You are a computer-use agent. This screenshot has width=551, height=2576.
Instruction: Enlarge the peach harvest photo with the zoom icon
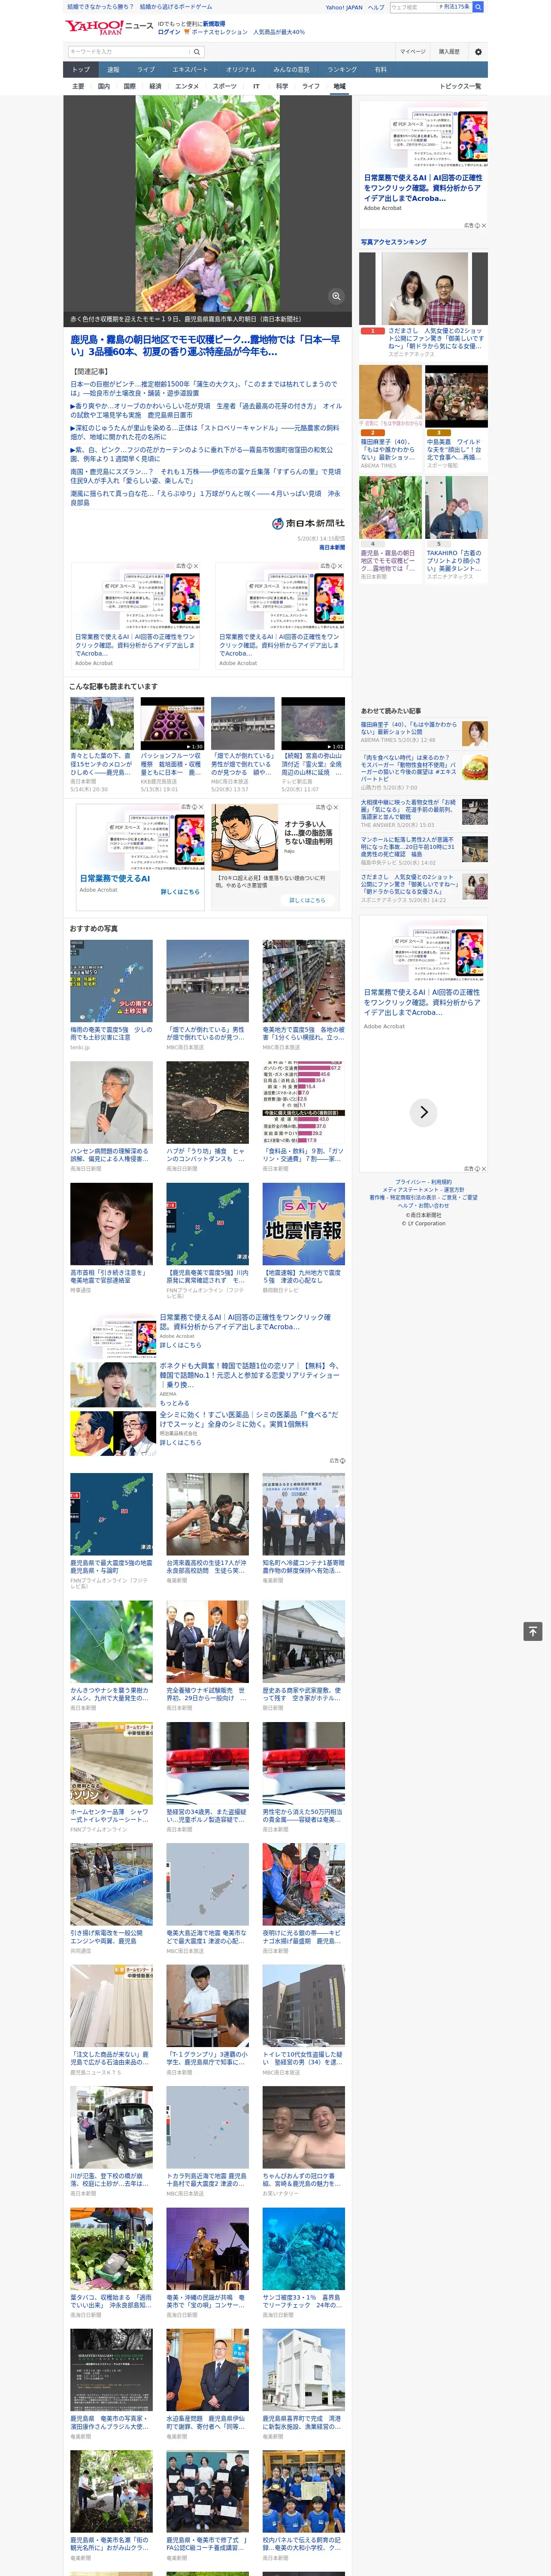336,296
